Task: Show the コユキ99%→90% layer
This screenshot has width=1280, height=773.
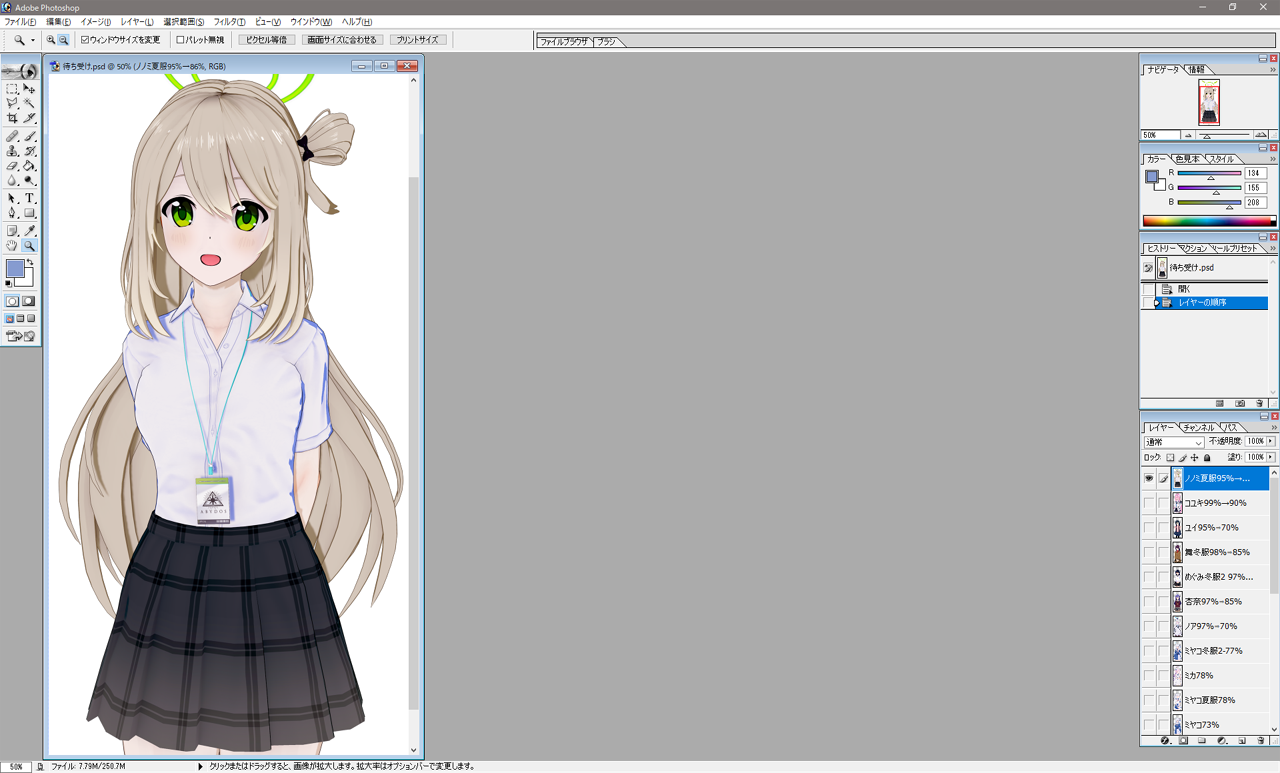Action: point(1148,503)
